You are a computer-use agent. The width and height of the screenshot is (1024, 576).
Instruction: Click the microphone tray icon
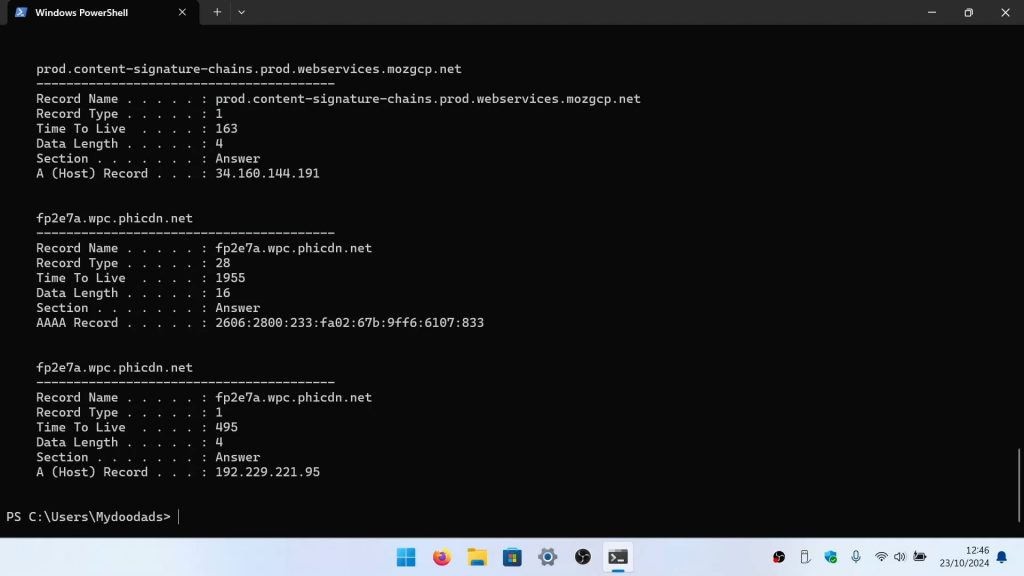[856, 557]
